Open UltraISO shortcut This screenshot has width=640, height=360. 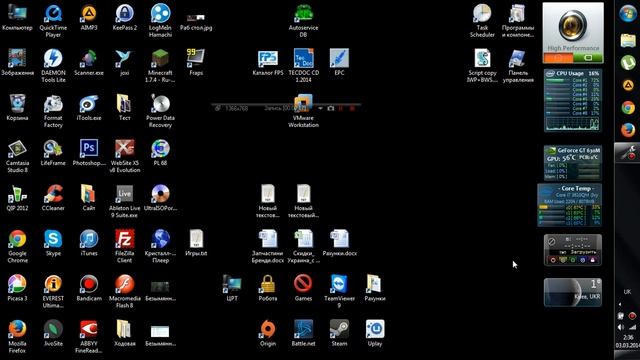coord(160,198)
